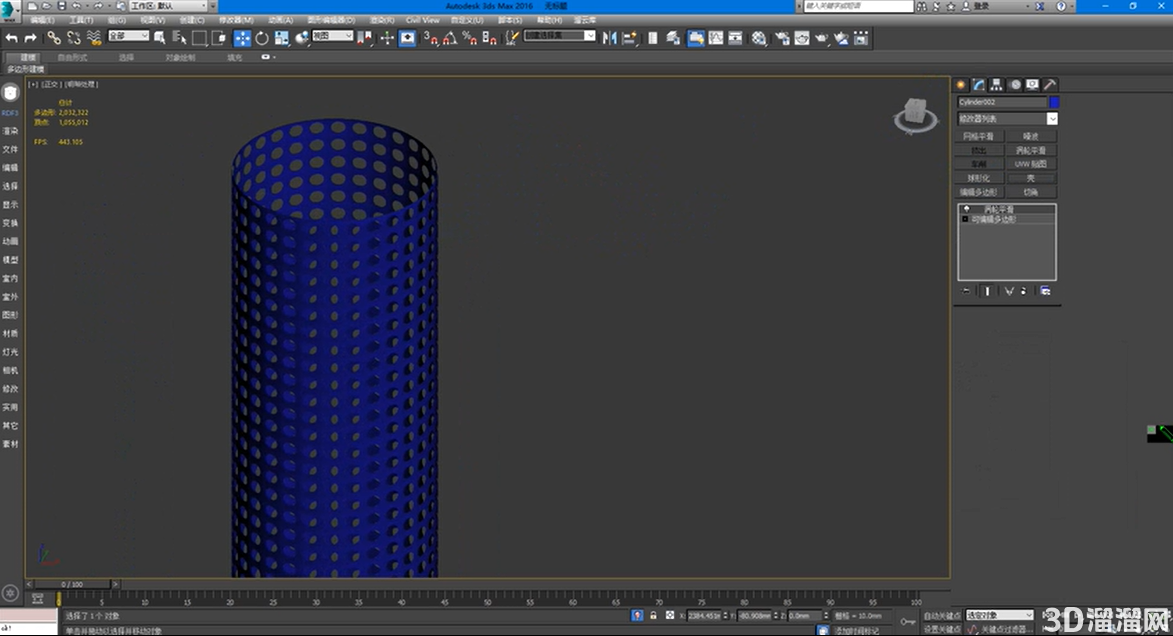Enable the selection lock toggle
This screenshot has width=1173, height=636.
click(x=653, y=616)
